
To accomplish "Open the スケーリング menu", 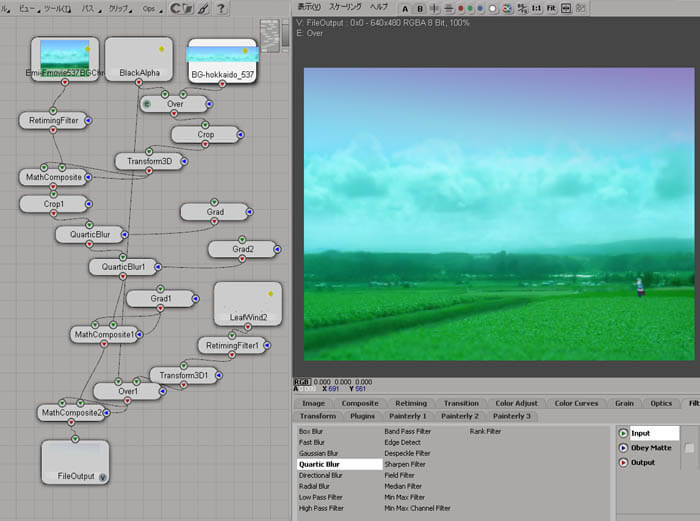I will (346, 7).
